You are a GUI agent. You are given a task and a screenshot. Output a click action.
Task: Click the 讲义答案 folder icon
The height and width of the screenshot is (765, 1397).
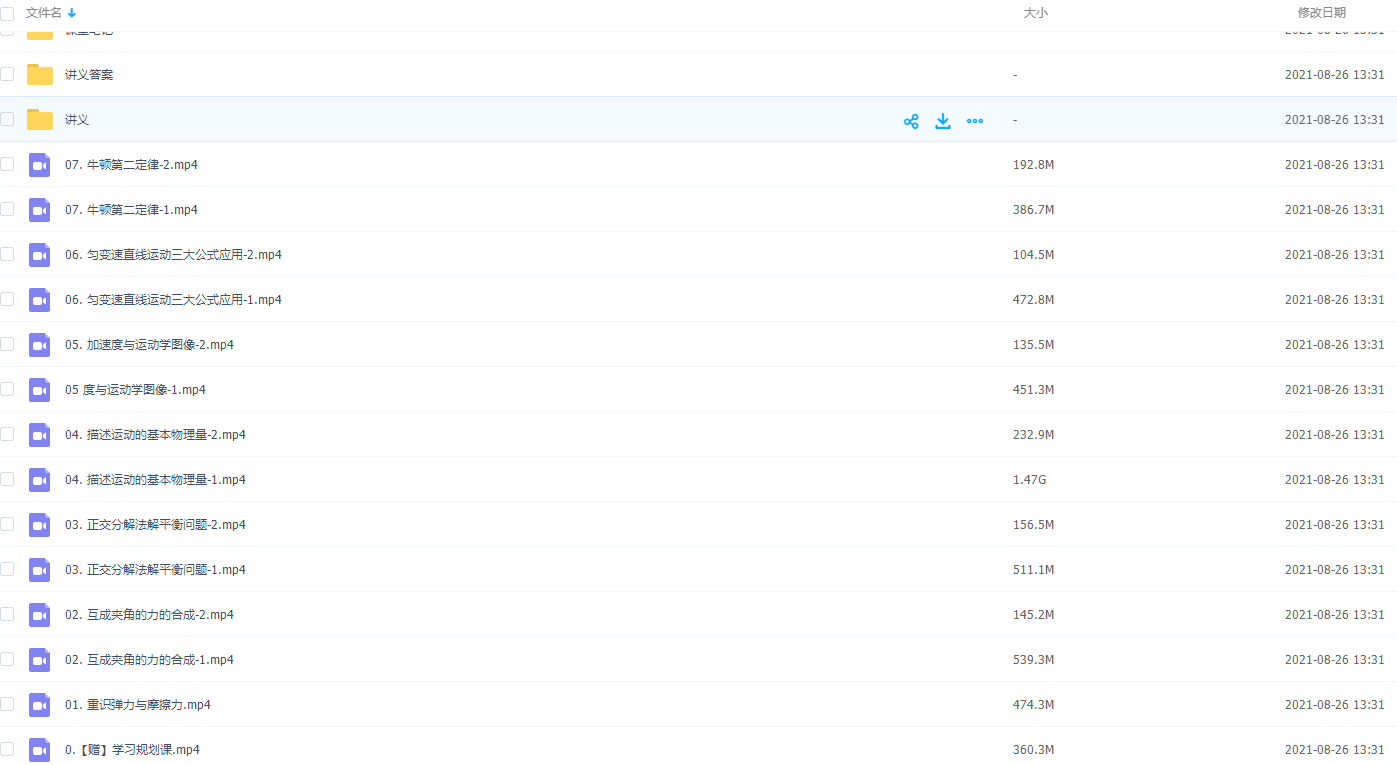[40, 75]
